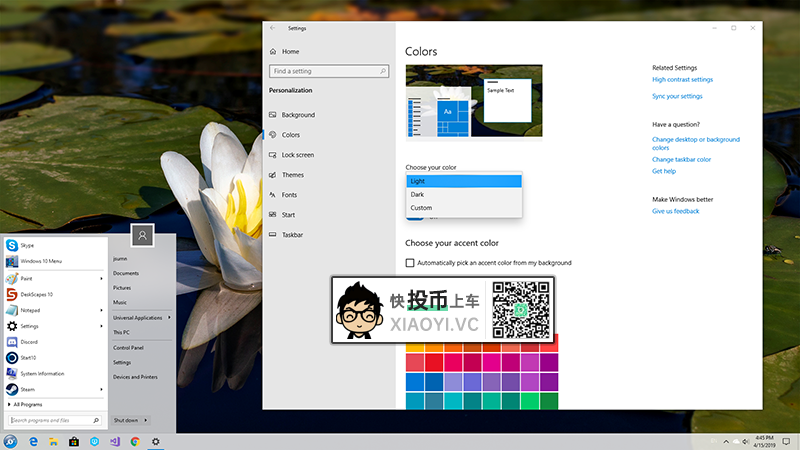Screen dimensions: 800x450
Task: Launch Steam from the Start menu list
Action: click(27, 389)
